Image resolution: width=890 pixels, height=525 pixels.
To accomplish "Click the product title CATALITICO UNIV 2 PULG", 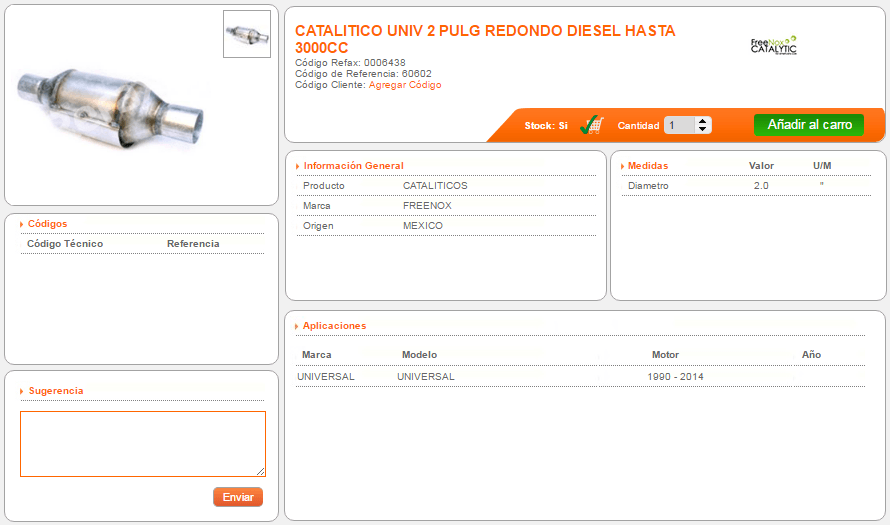I will (x=485, y=39).
